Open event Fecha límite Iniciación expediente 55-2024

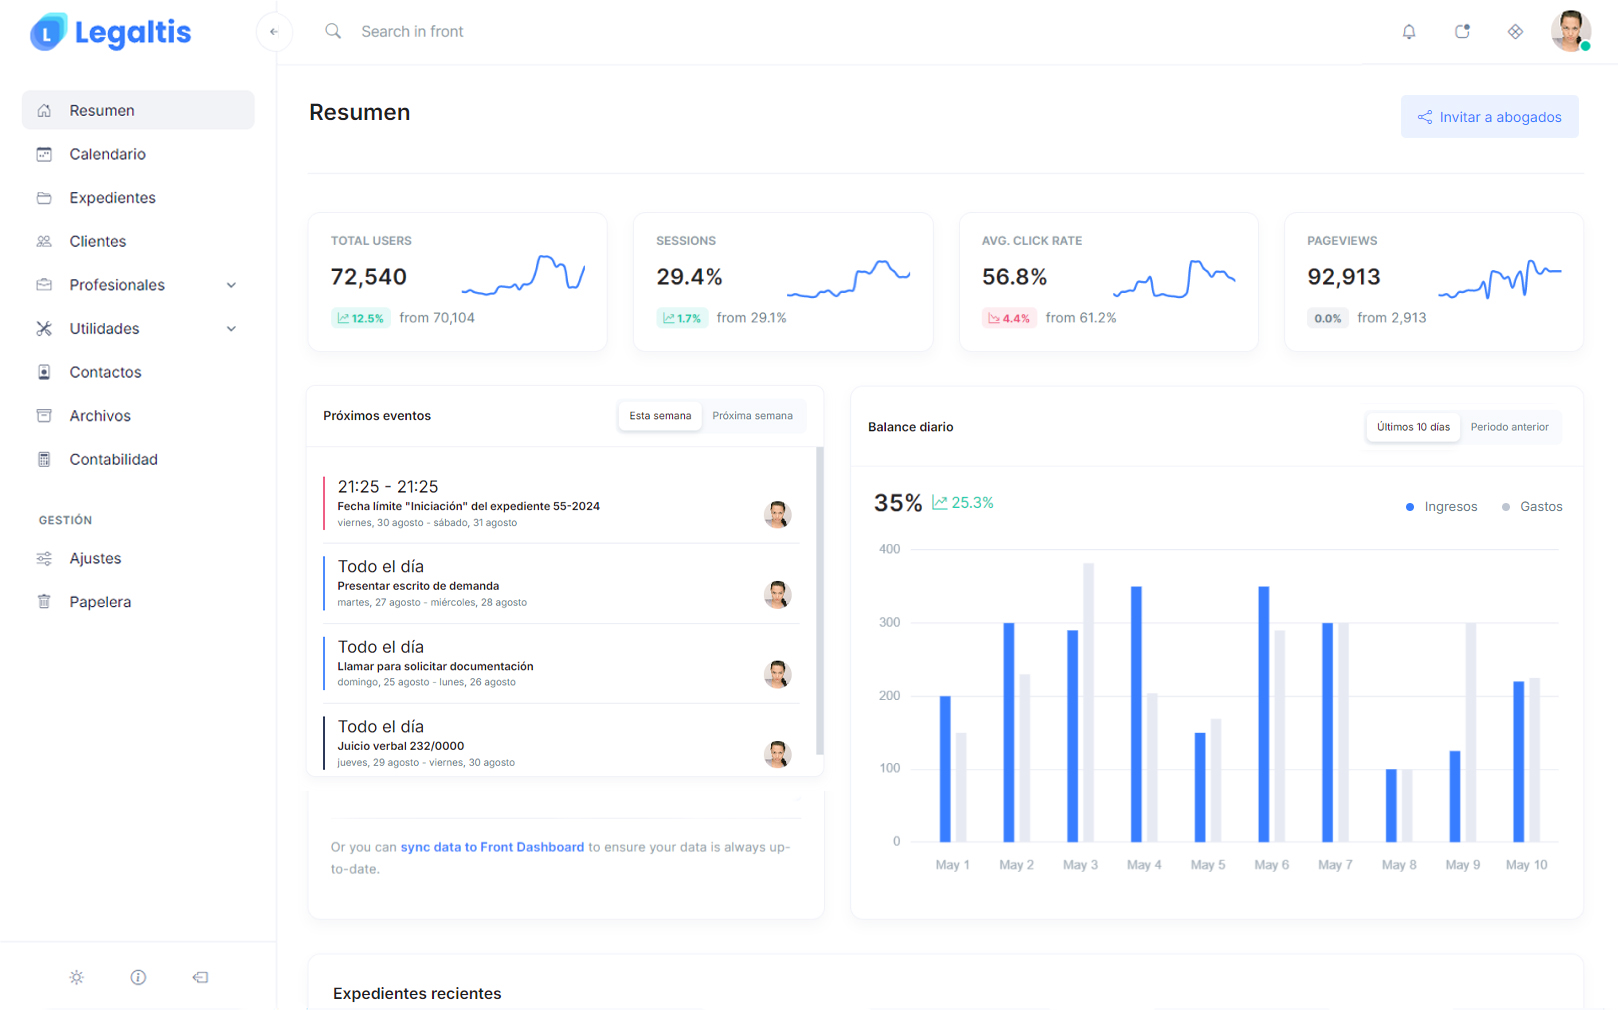(562, 504)
